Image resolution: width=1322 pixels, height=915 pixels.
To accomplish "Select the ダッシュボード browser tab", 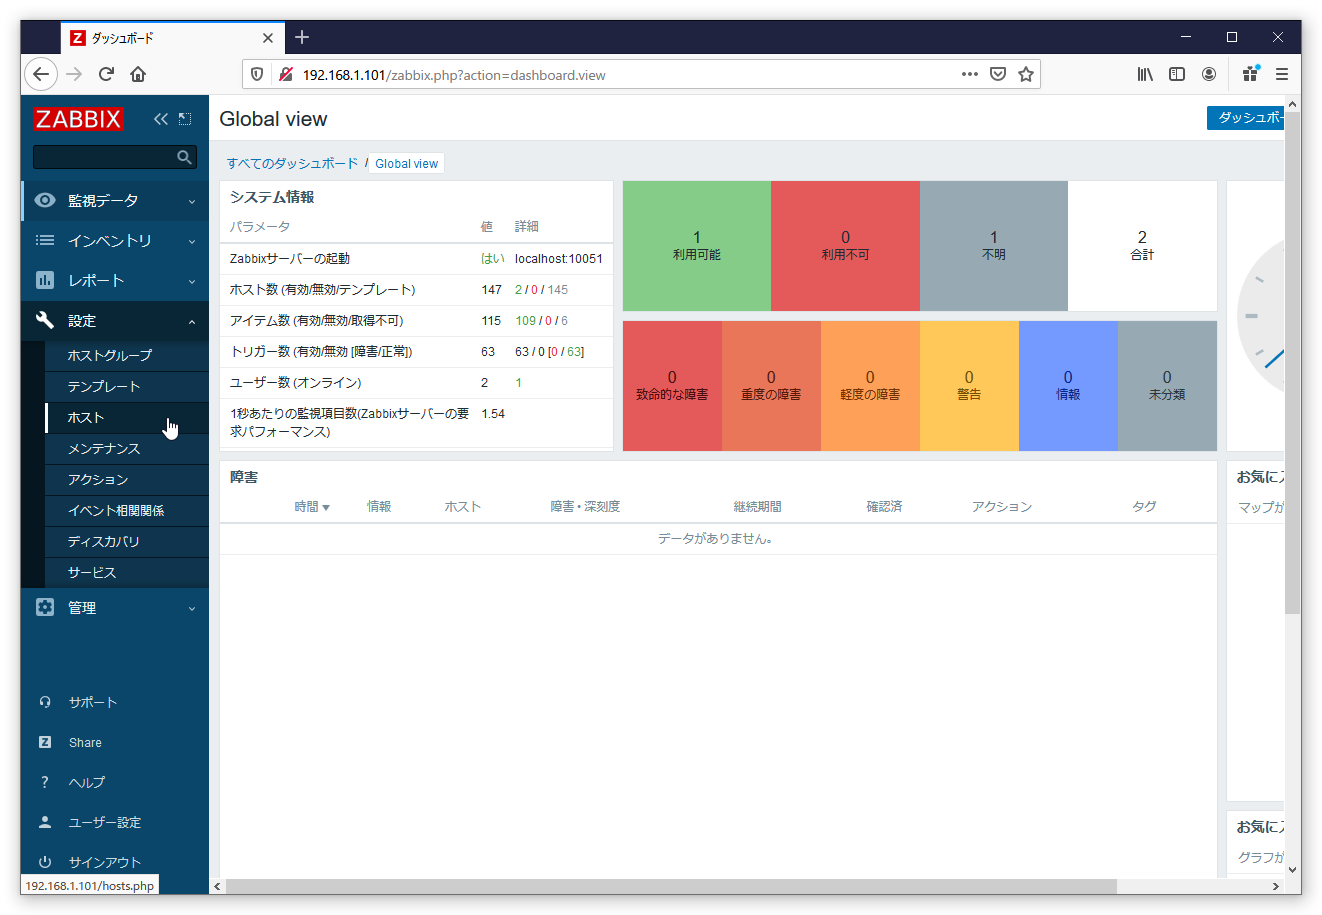I will pyautogui.click(x=172, y=38).
